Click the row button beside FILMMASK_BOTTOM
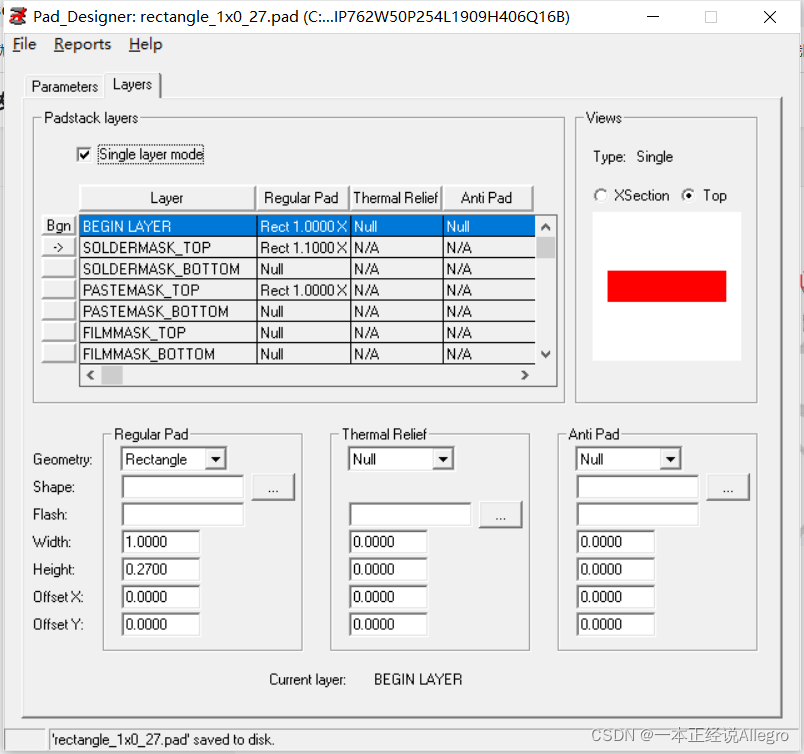Viewport: 804px width, 754px height. pos(58,353)
